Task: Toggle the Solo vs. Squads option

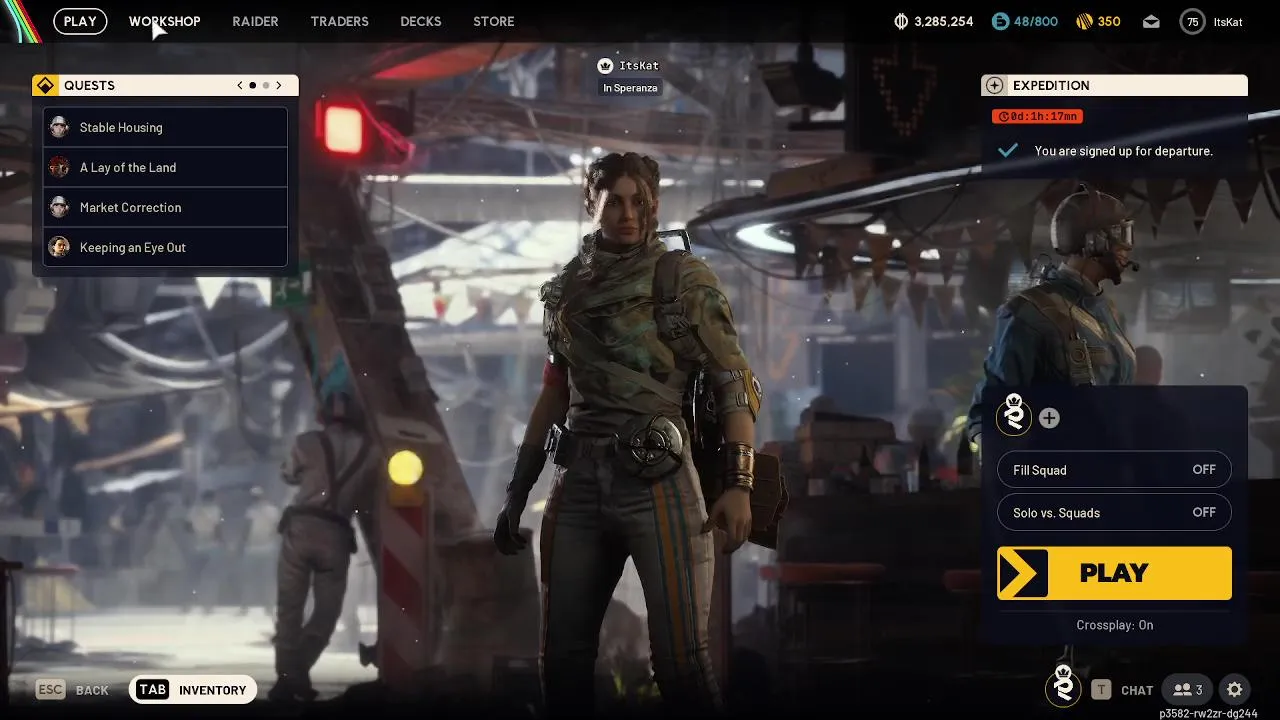Action: 1114,513
